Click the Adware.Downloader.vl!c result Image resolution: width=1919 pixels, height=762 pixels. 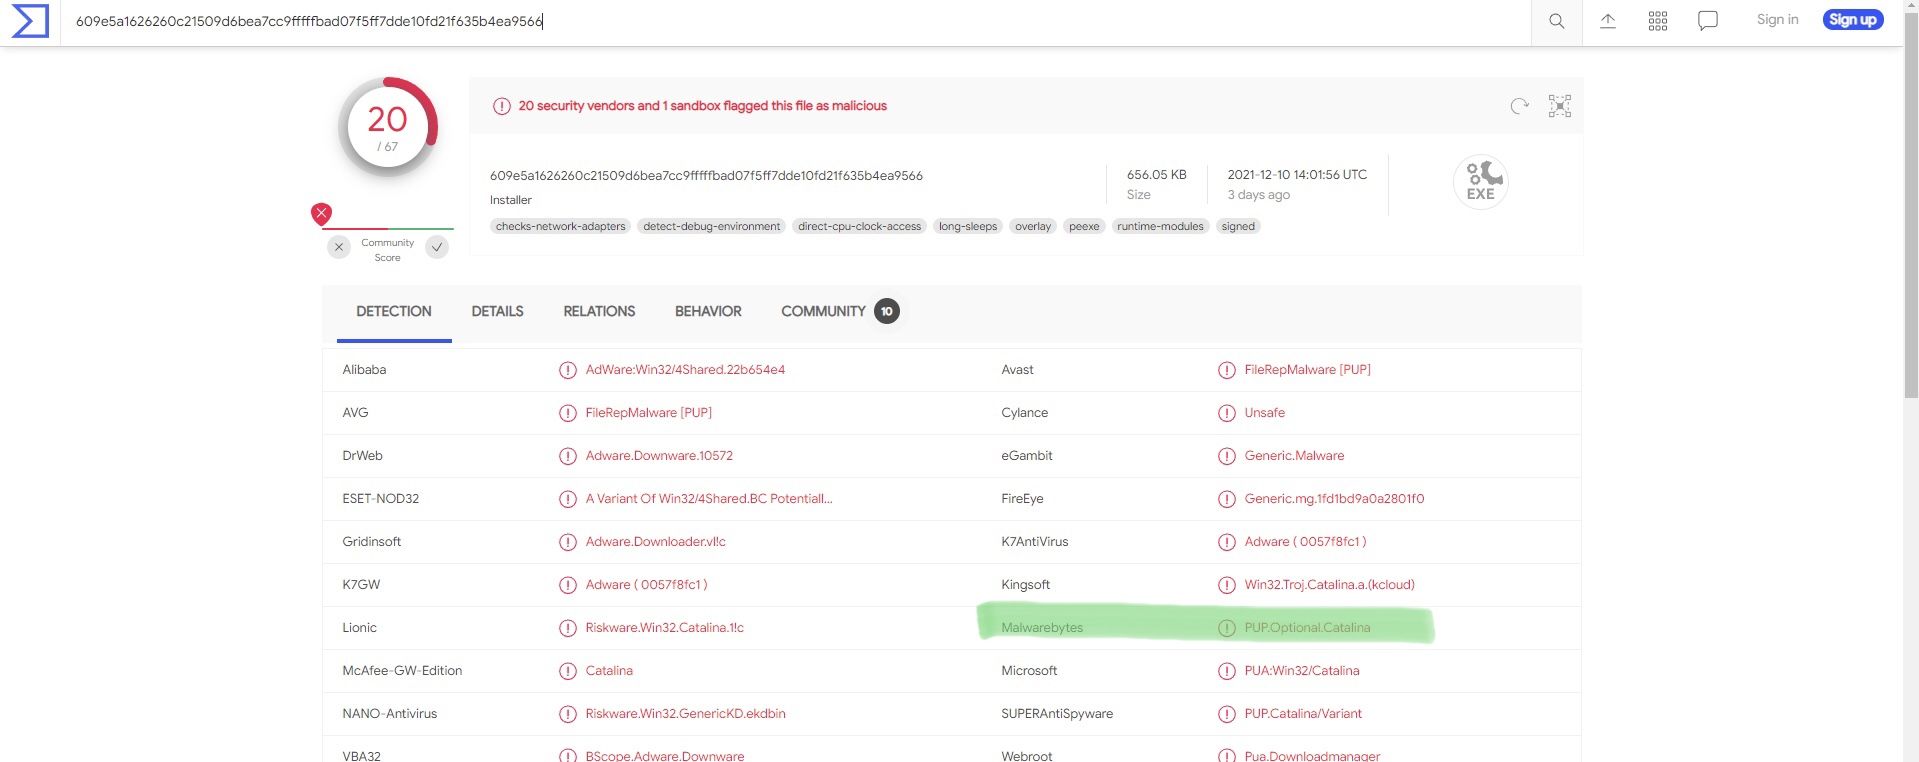[x=656, y=542]
